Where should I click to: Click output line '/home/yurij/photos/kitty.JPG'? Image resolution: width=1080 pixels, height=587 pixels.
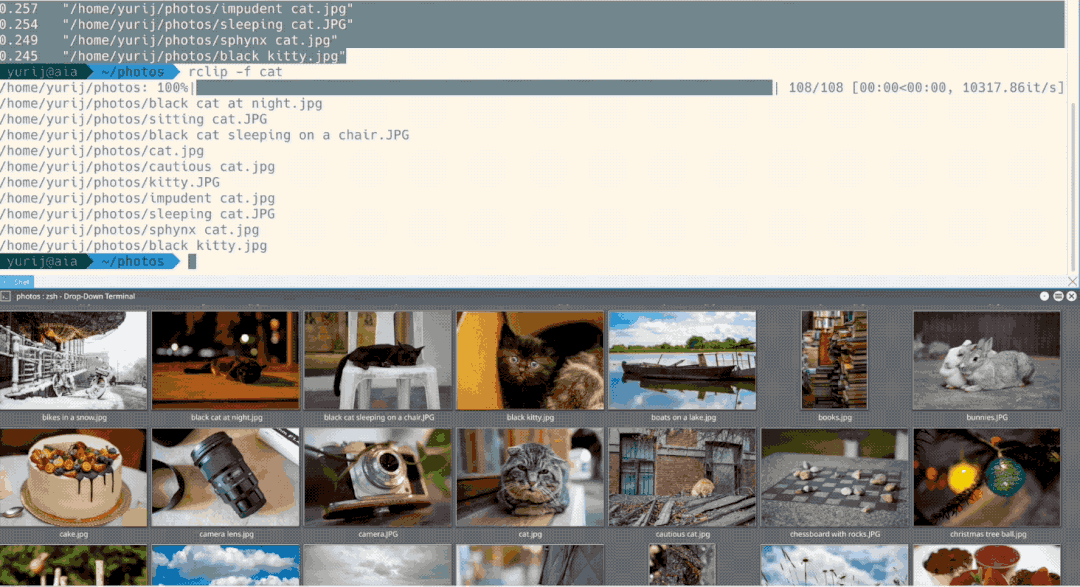pyautogui.click(x=110, y=183)
